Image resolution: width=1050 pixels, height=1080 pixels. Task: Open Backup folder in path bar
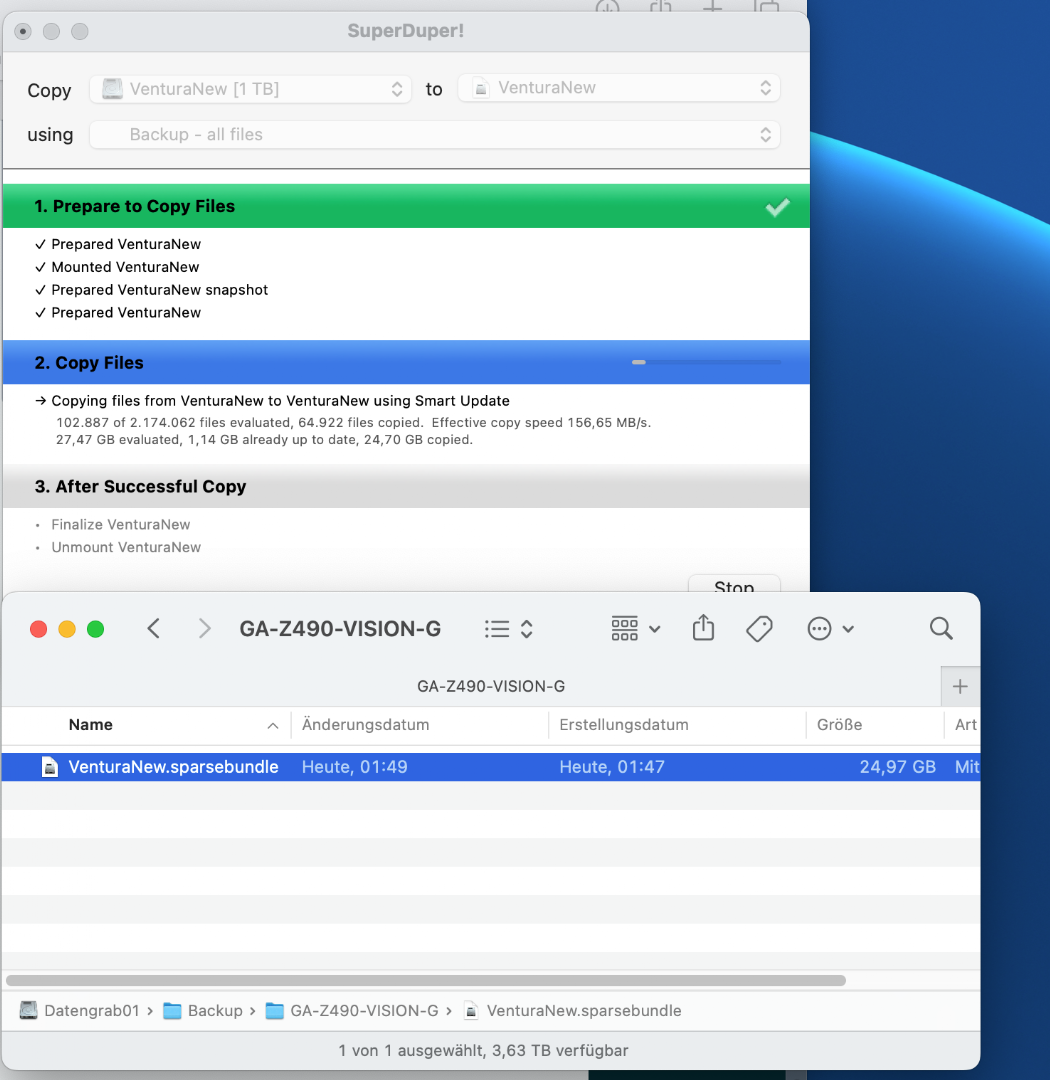[x=215, y=1010]
